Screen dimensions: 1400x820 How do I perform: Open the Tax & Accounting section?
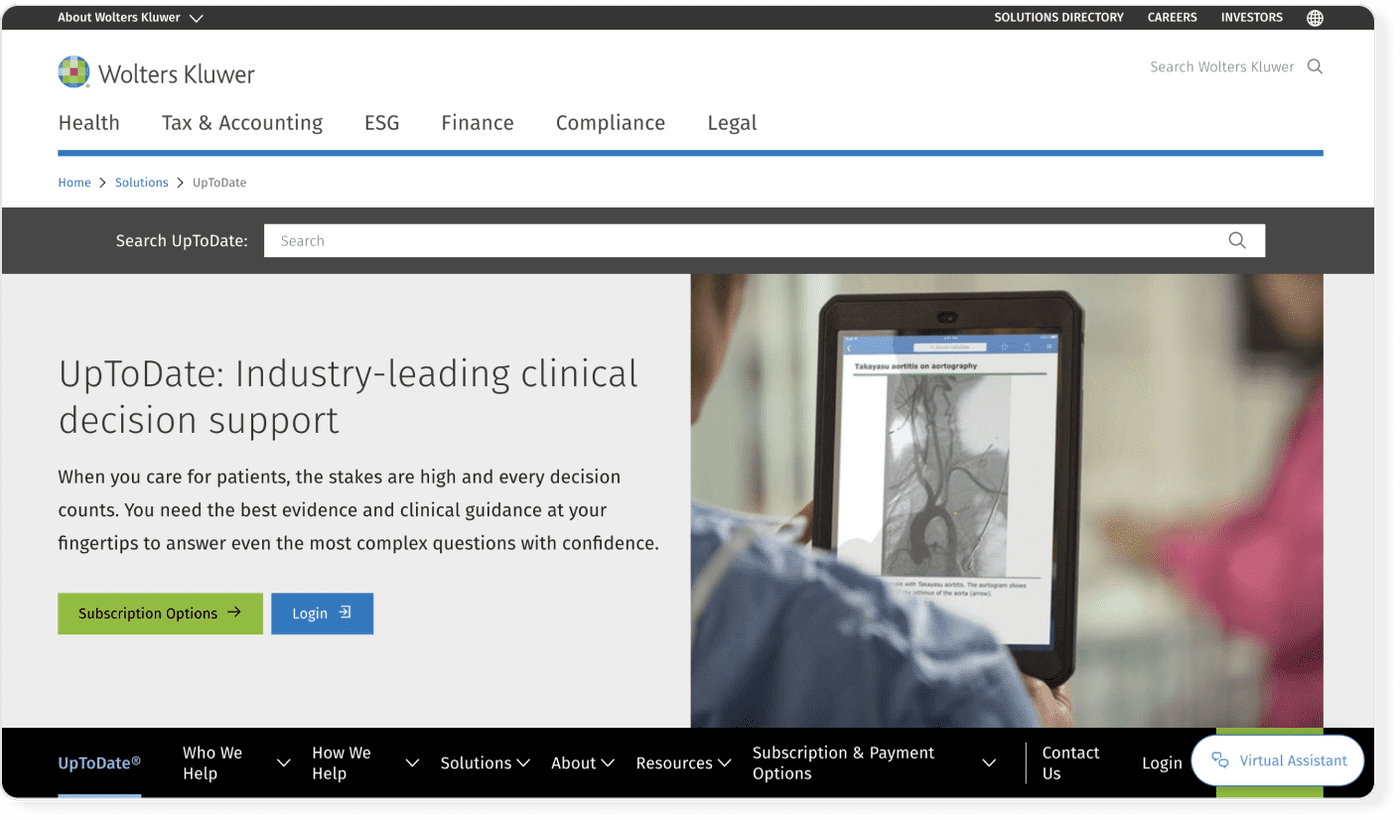242,122
